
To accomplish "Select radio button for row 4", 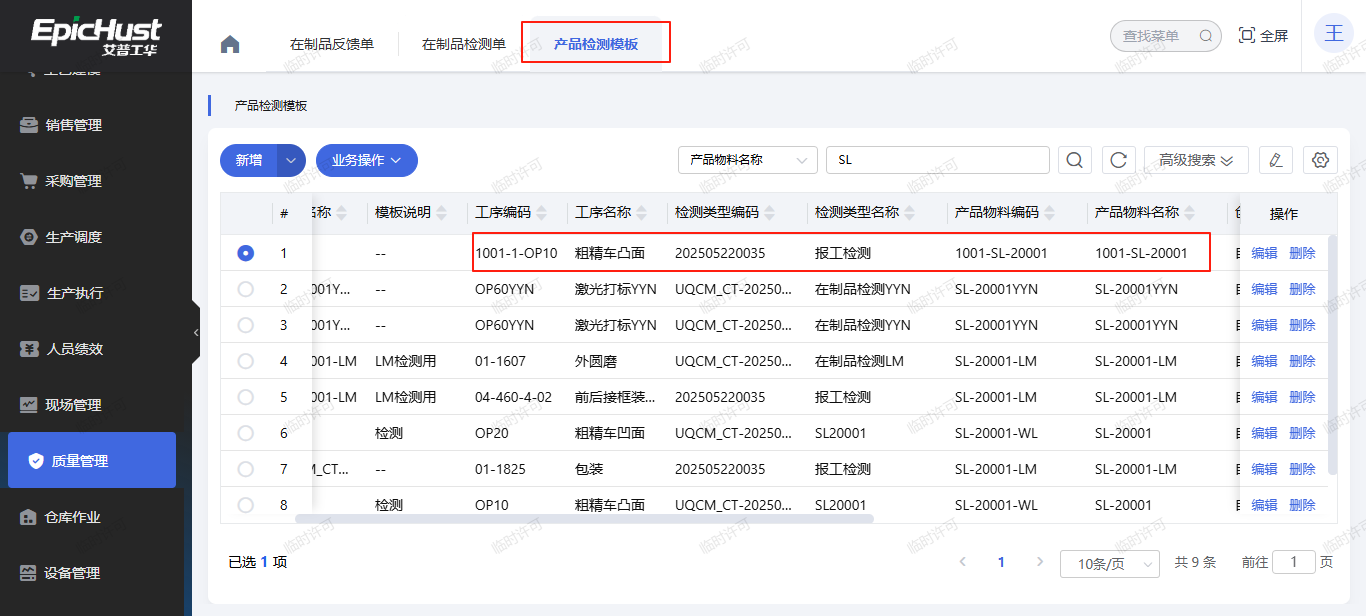I will pyautogui.click(x=246, y=361).
